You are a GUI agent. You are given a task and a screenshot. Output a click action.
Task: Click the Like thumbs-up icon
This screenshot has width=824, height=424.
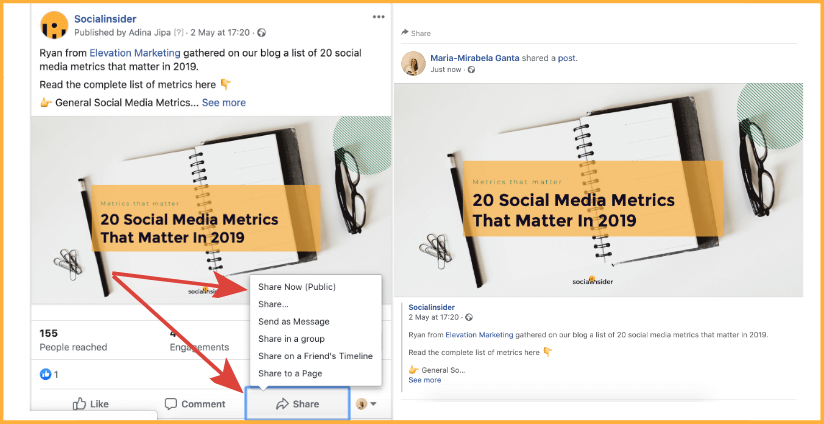[79, 404]
